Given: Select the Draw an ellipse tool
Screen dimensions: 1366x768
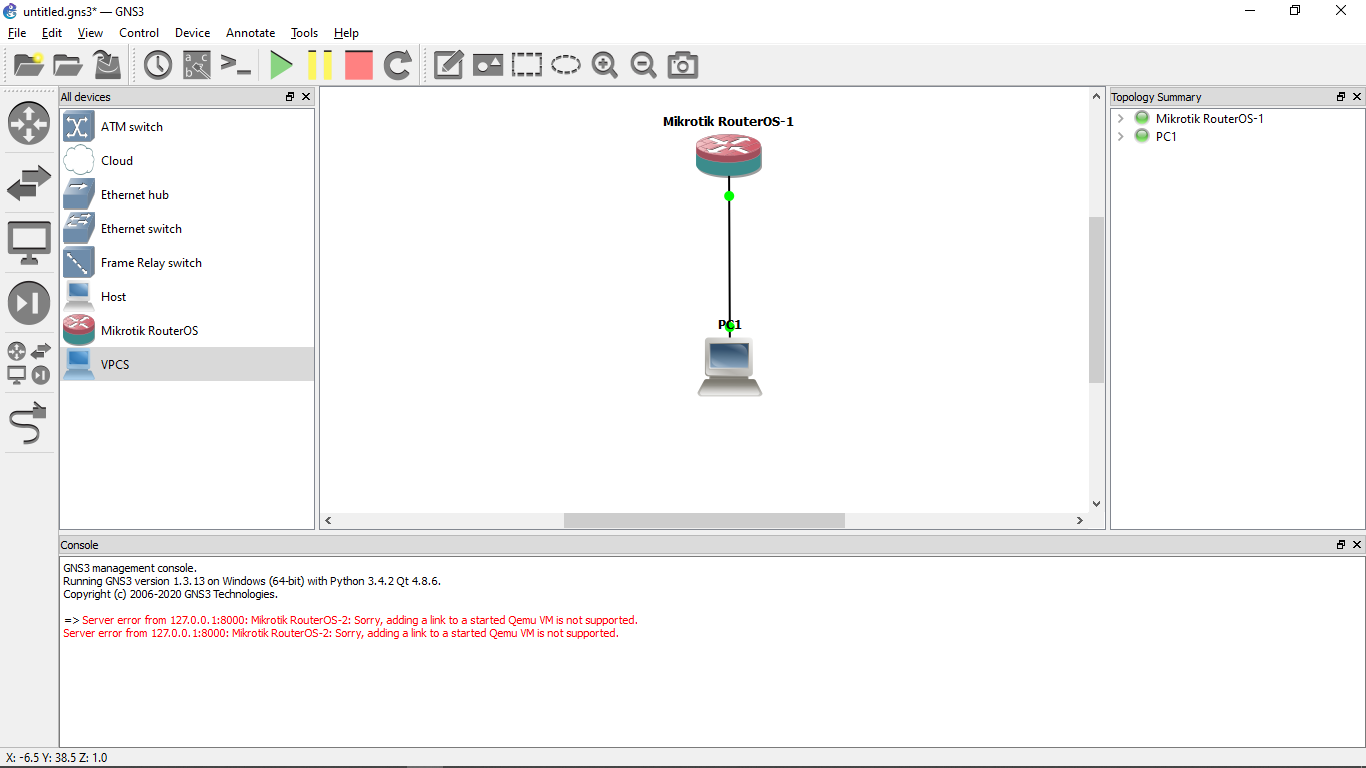Looking at the screenshot, I should tap(565, 65).
